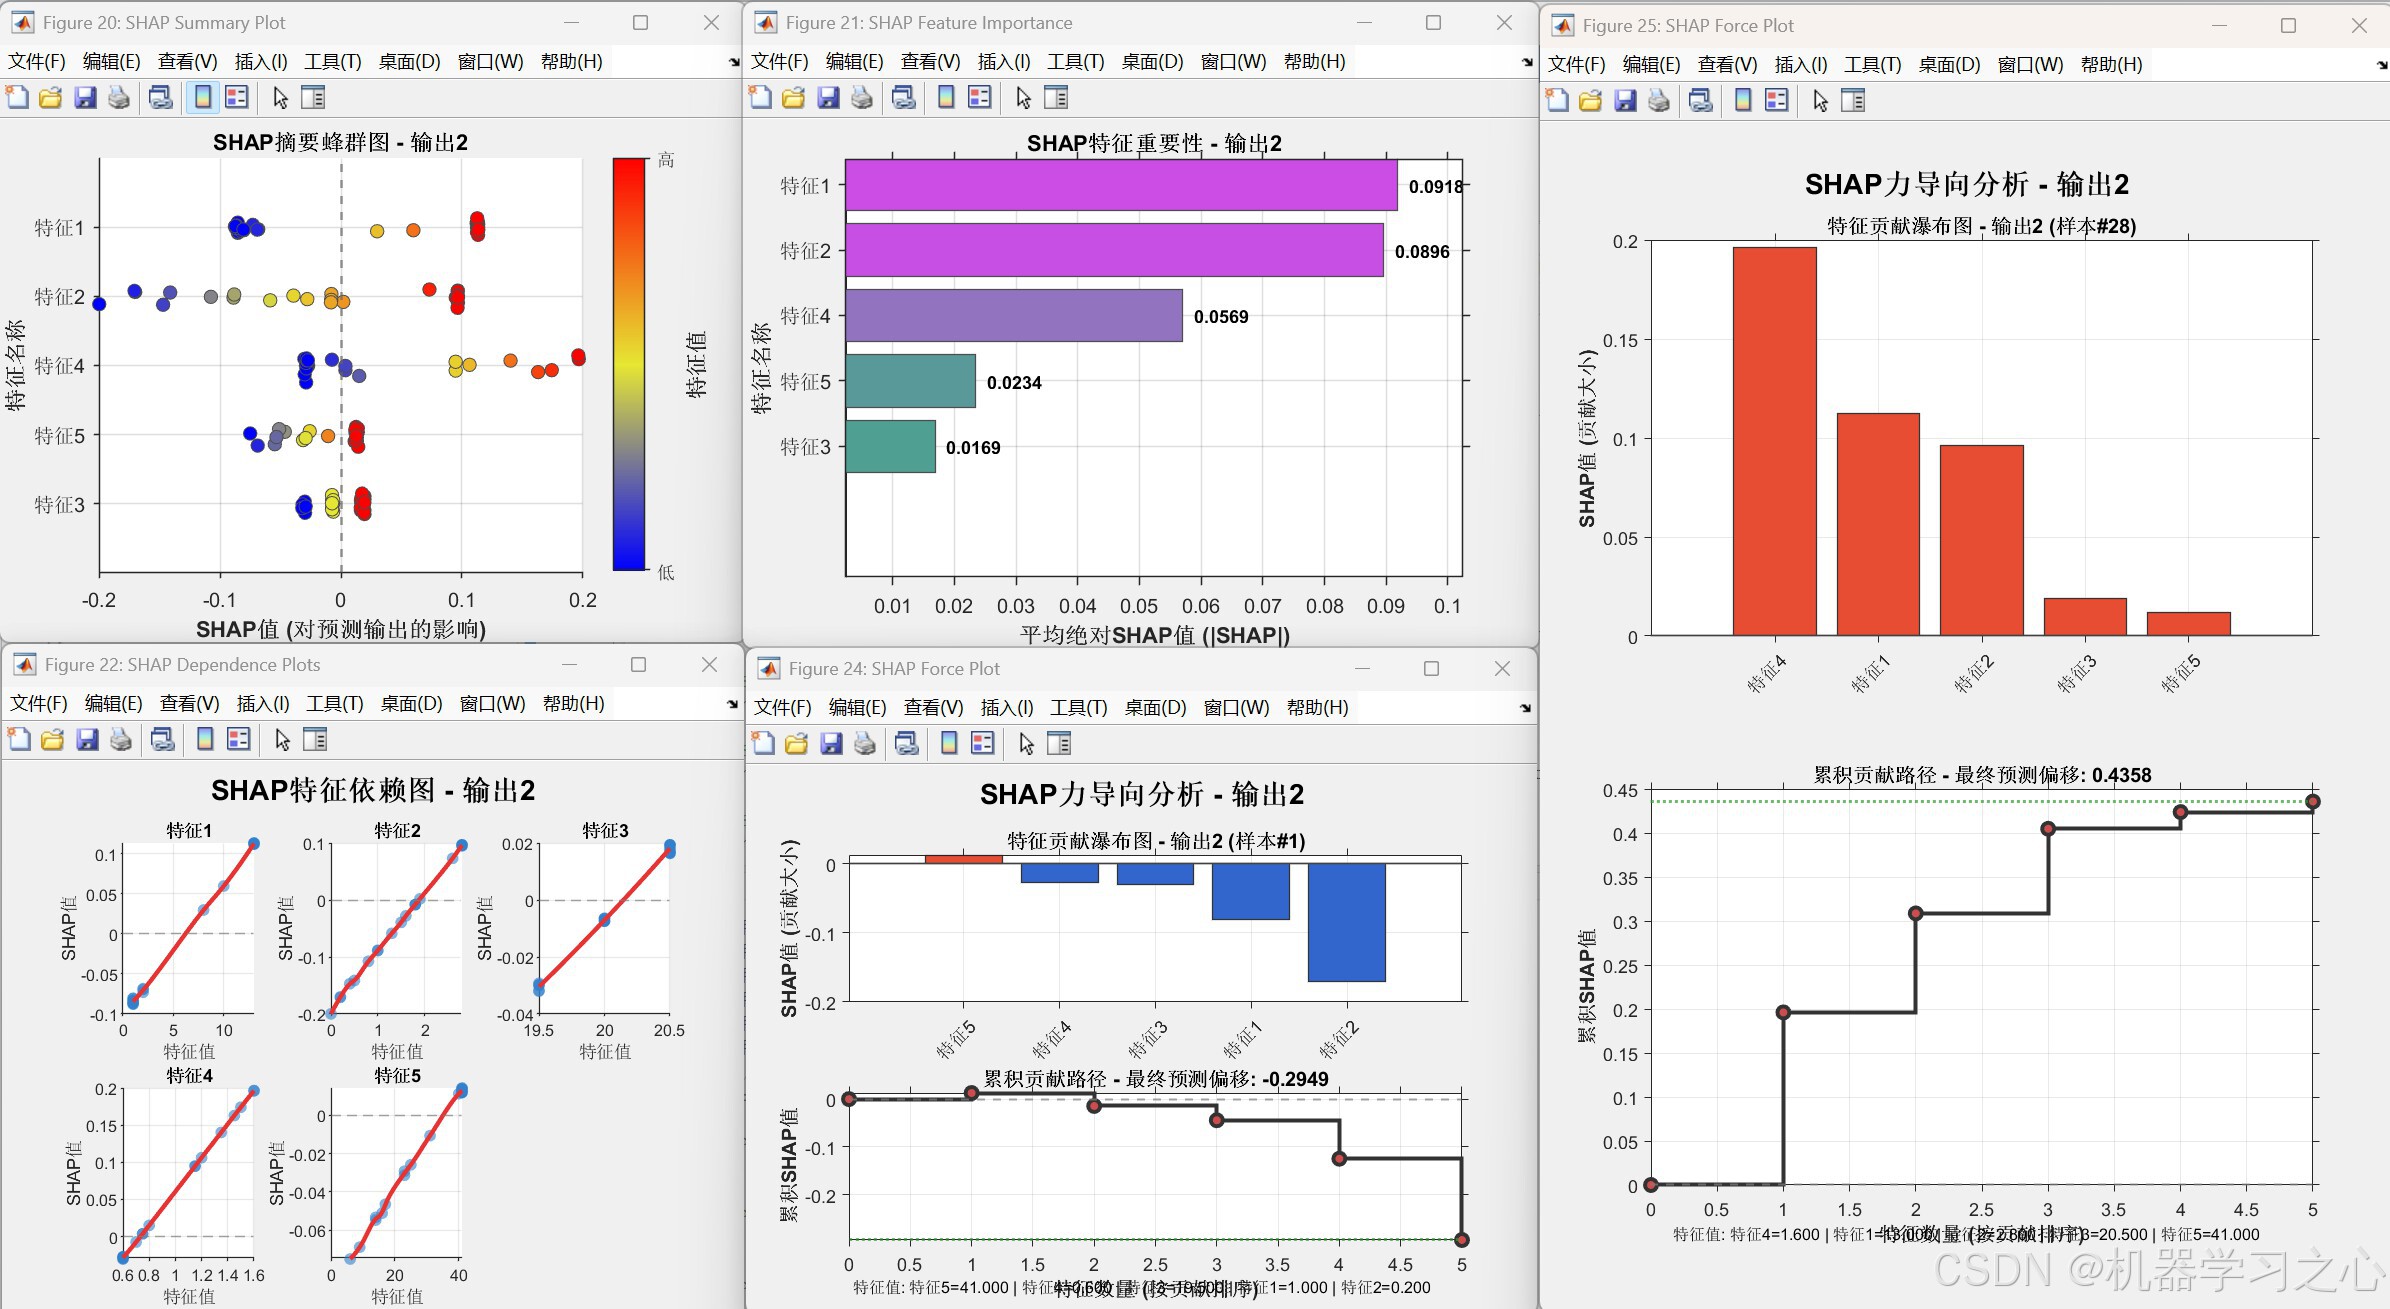Open 插入(I) menu in Figure 22
This screenshot has width=2390, height=1309.
point(263,704)
